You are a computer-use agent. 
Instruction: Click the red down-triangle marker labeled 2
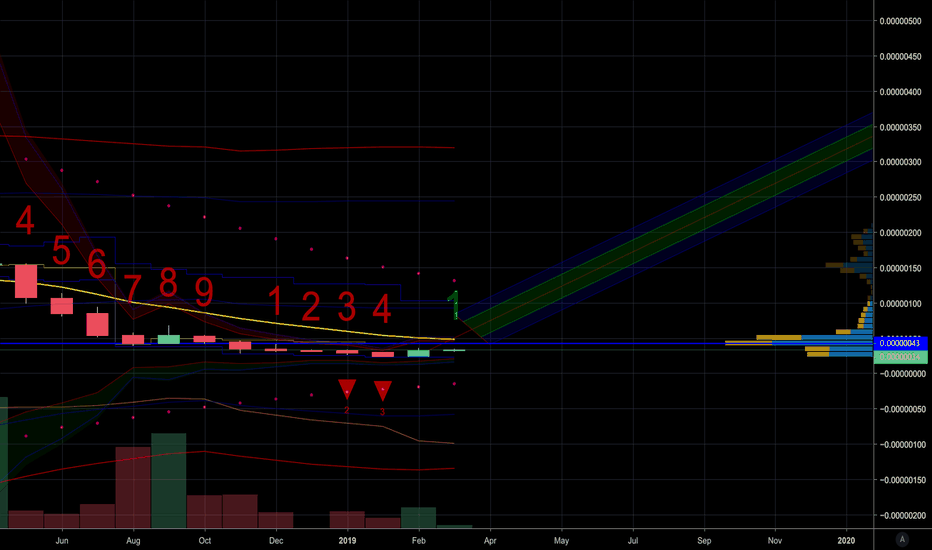347,389
